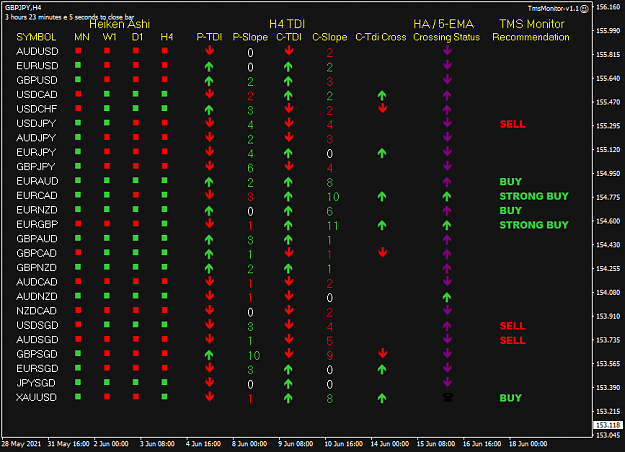The height and width of the screenshot is (452, 625).
Task: Click the Heiken Ashi group heading
Action: tap(120, 24)
